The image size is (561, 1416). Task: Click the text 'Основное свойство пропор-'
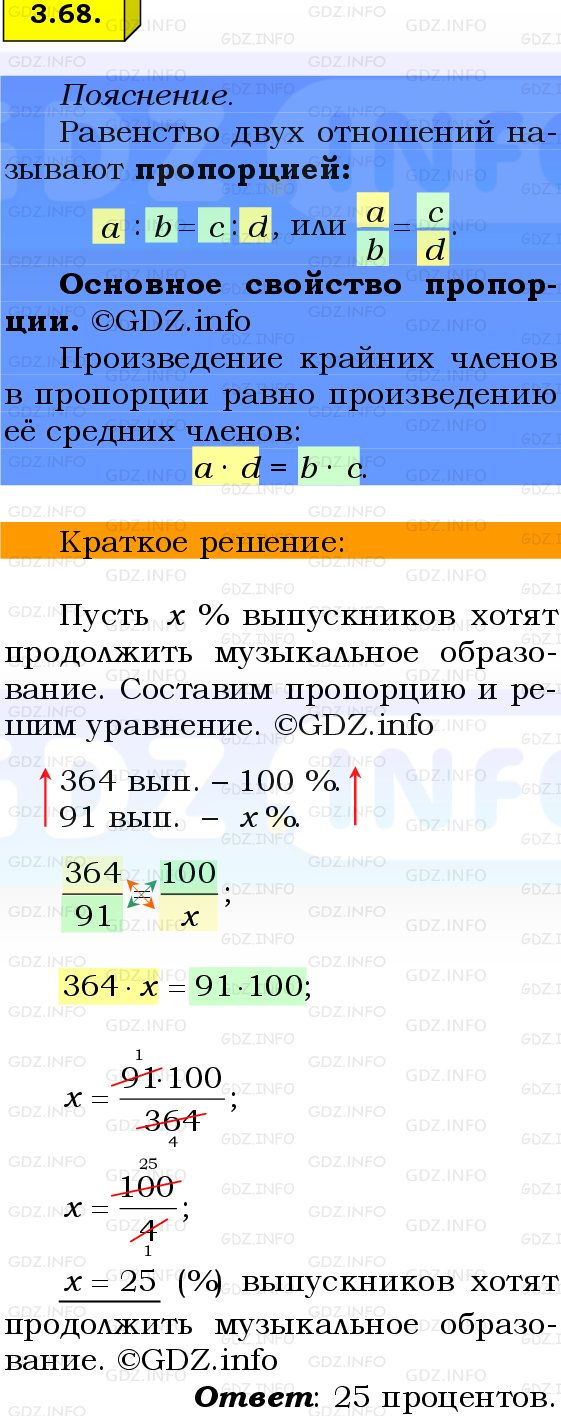(308, 285)
